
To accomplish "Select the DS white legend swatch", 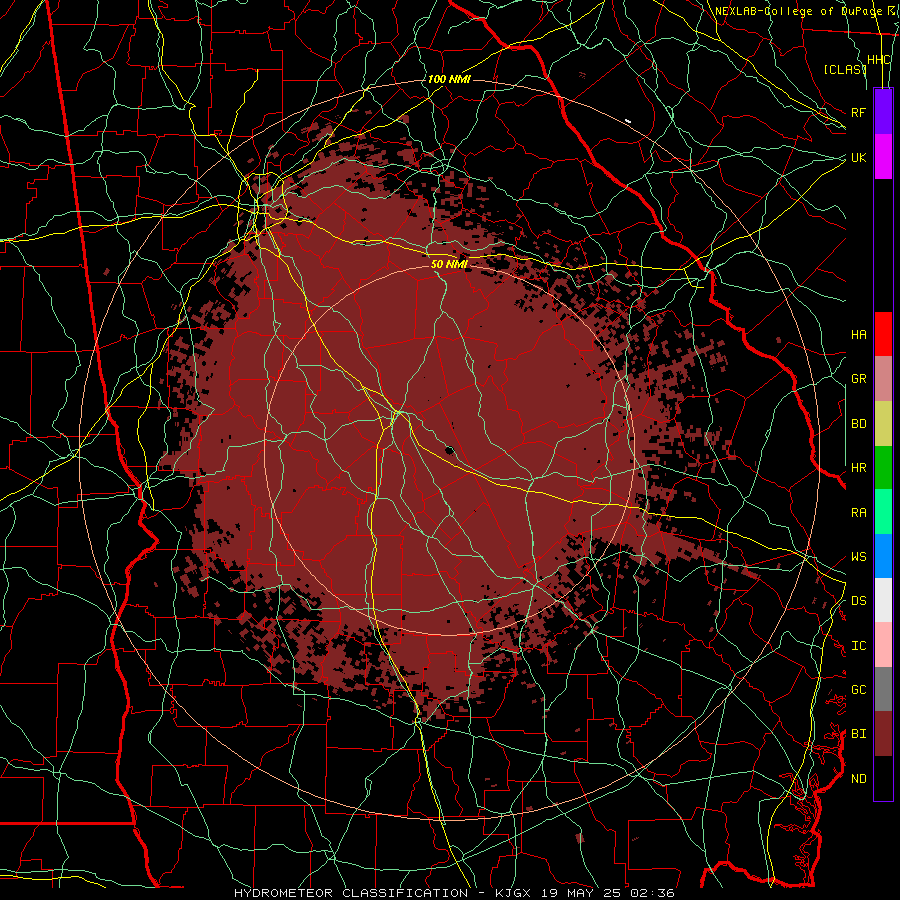I will (883, 600).
